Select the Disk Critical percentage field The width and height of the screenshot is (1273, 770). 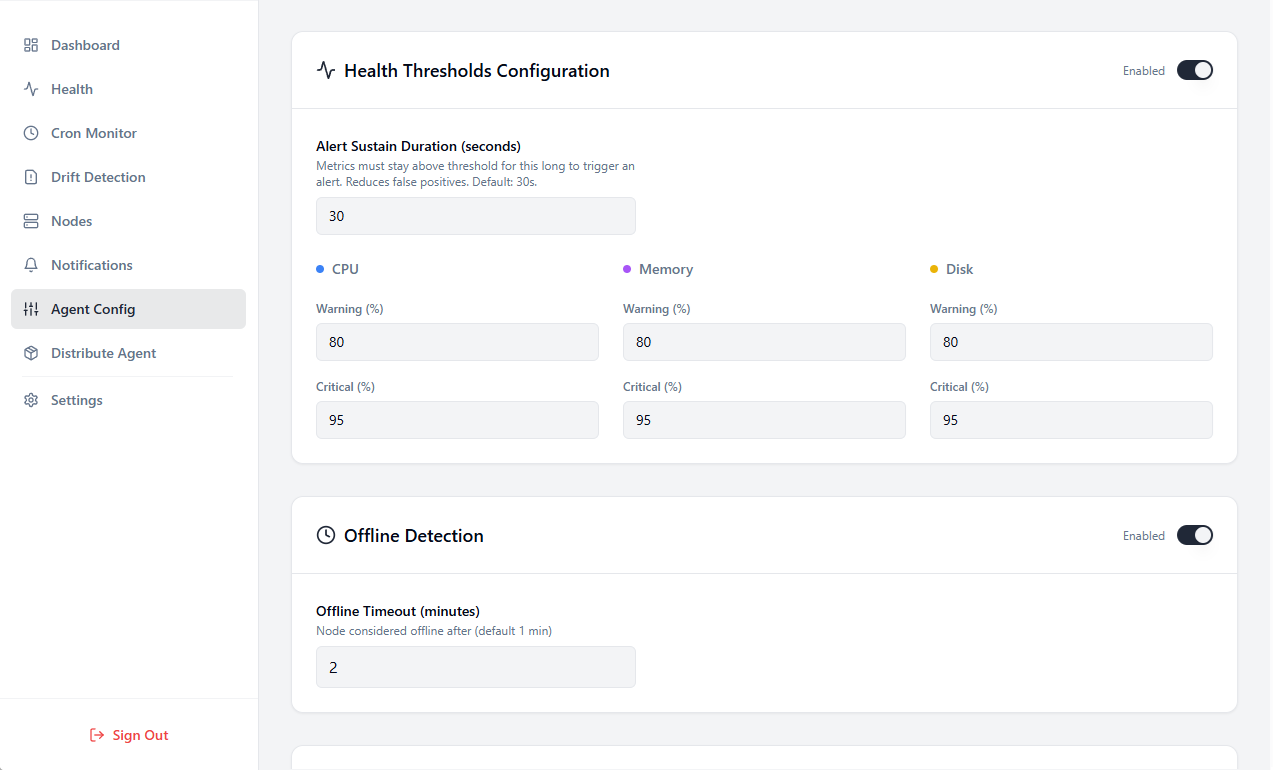tap(1070, 420)
